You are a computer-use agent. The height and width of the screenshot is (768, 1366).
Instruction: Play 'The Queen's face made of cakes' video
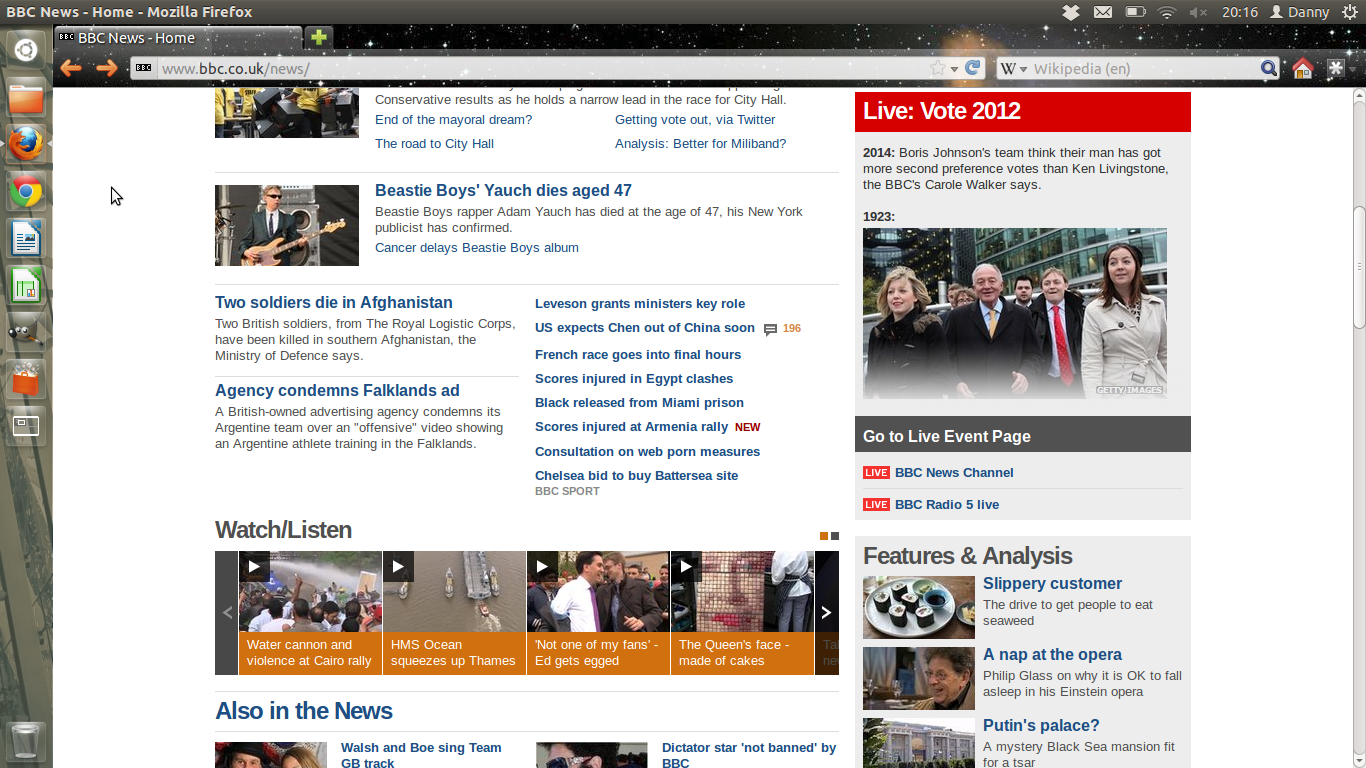point(742,612)
